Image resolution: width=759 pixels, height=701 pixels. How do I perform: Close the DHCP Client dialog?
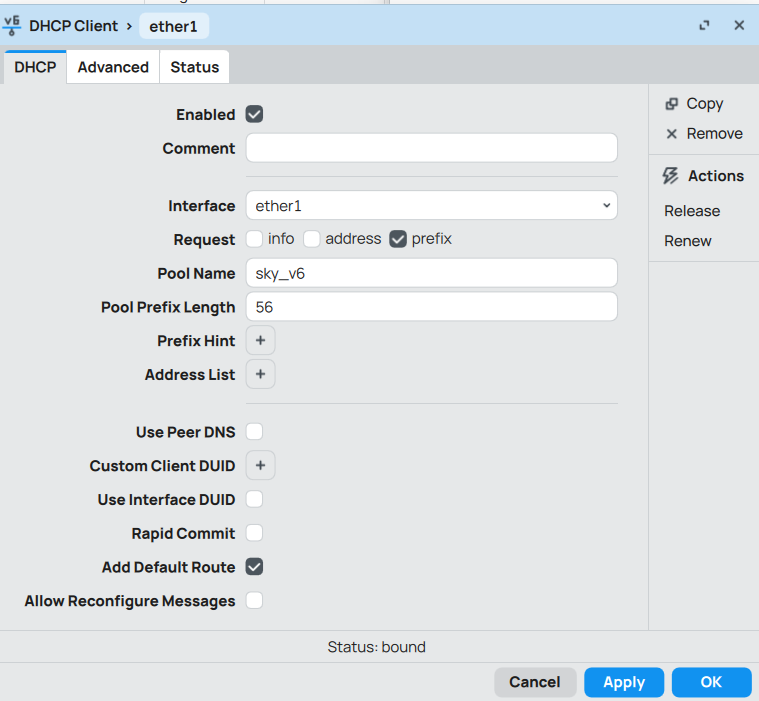[739, 25]
